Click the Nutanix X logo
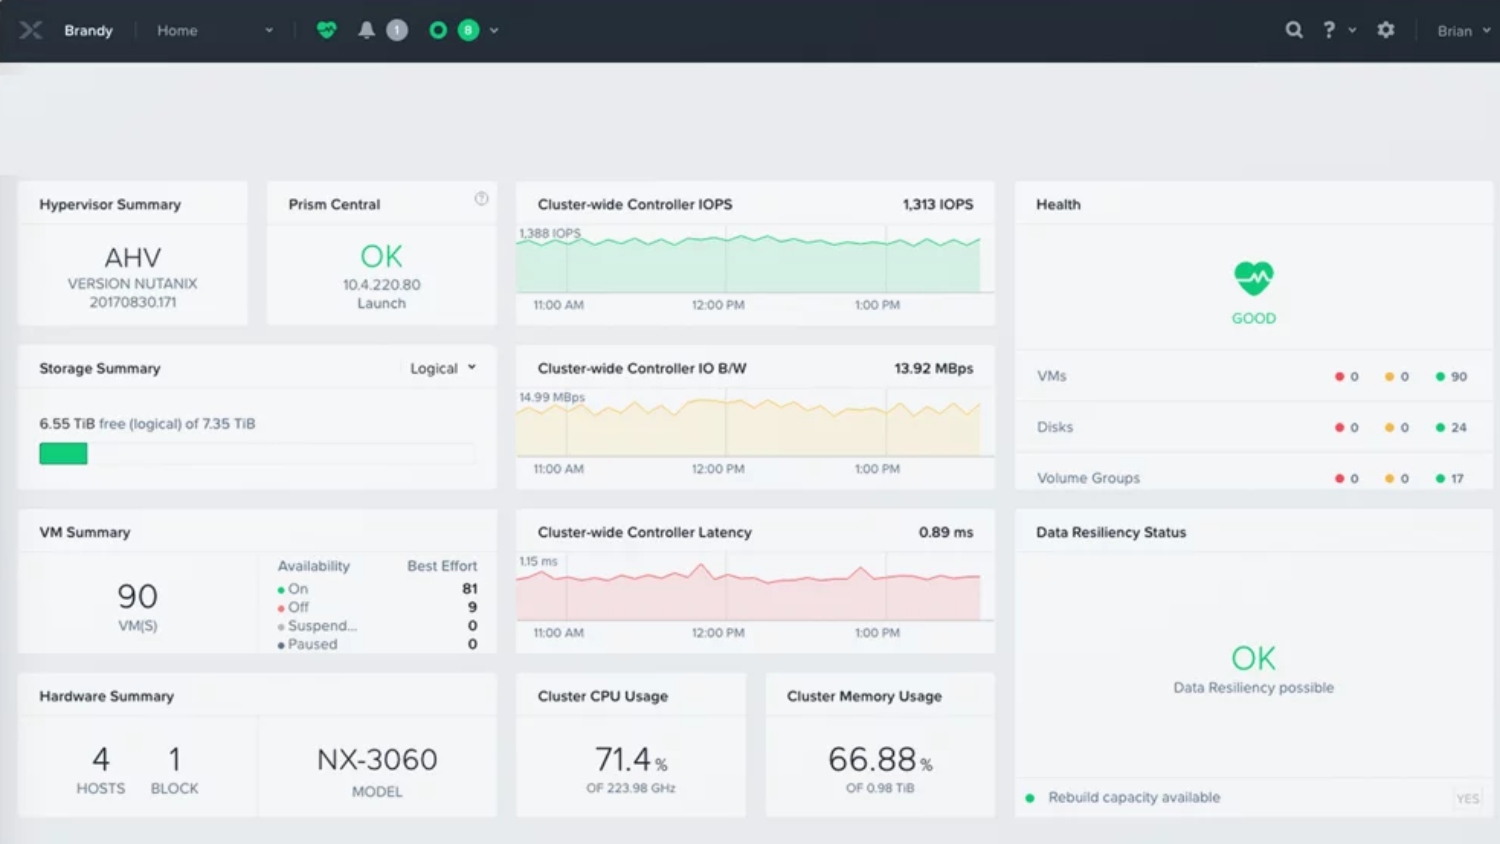 30,29
